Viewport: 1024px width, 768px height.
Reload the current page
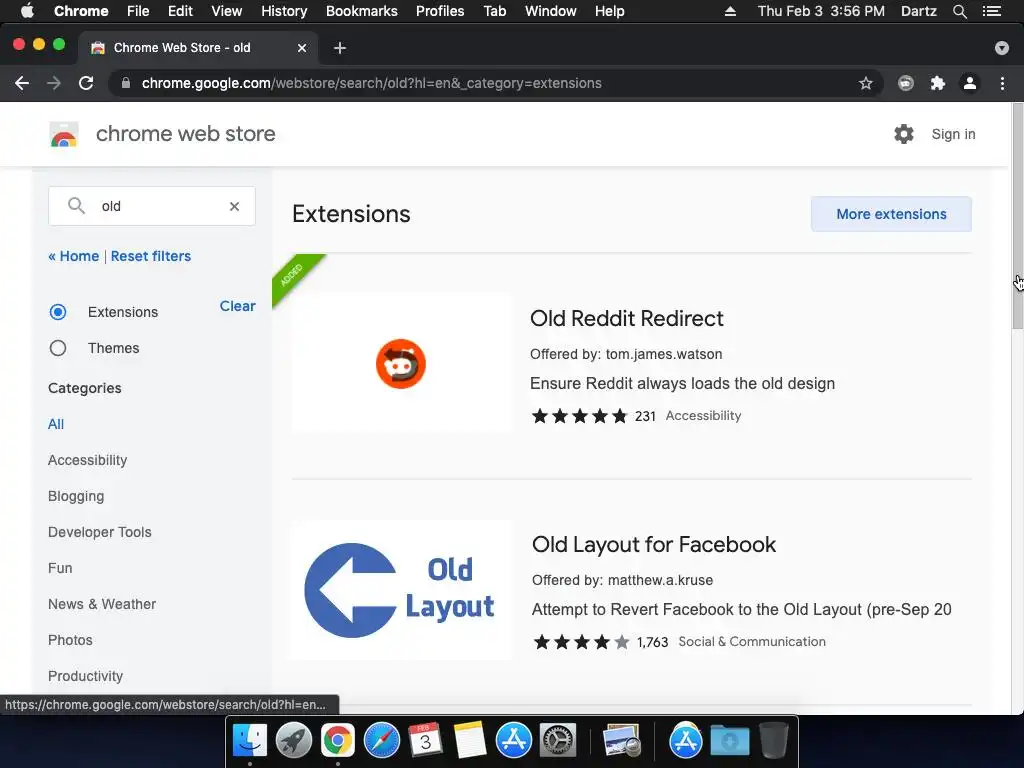coord(86,83)
